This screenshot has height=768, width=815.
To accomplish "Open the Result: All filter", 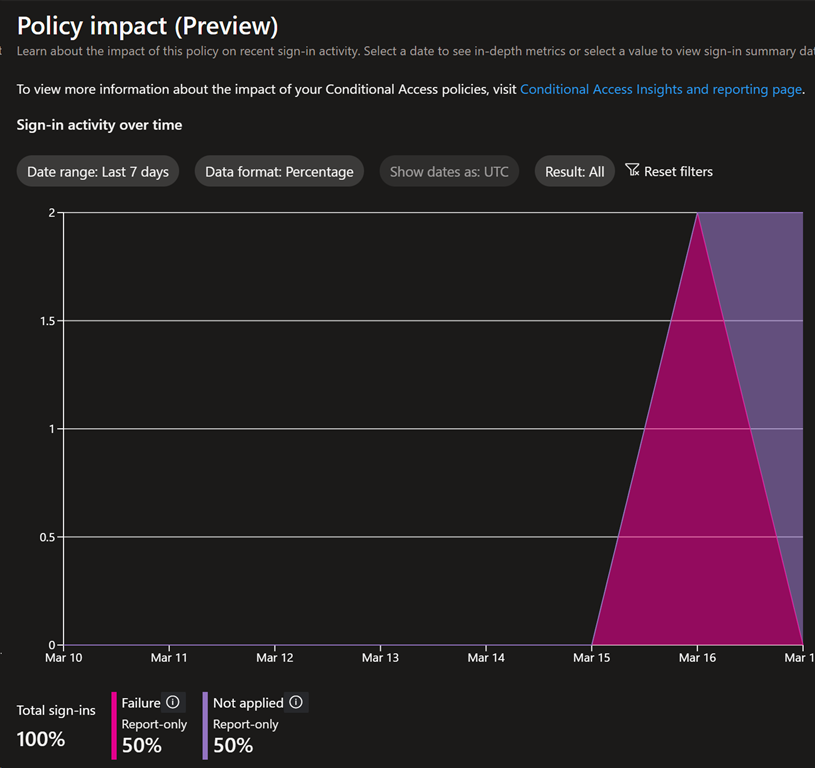I will 574,172.
